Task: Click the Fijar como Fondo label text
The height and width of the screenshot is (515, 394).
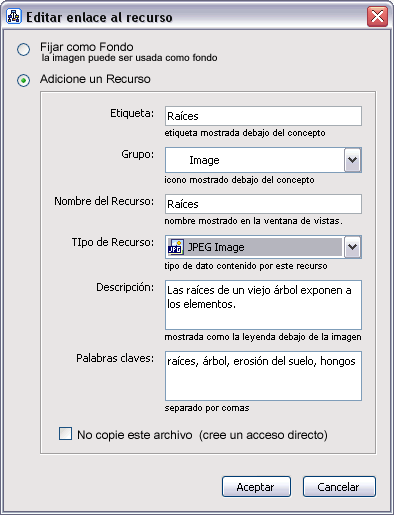Action: (87, 47)
